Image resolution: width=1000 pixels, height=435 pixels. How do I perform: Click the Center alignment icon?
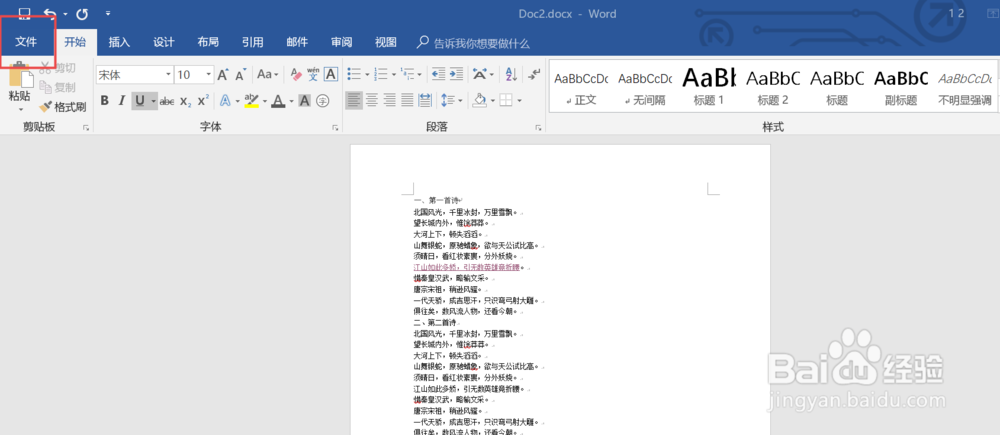coord(372,100)
